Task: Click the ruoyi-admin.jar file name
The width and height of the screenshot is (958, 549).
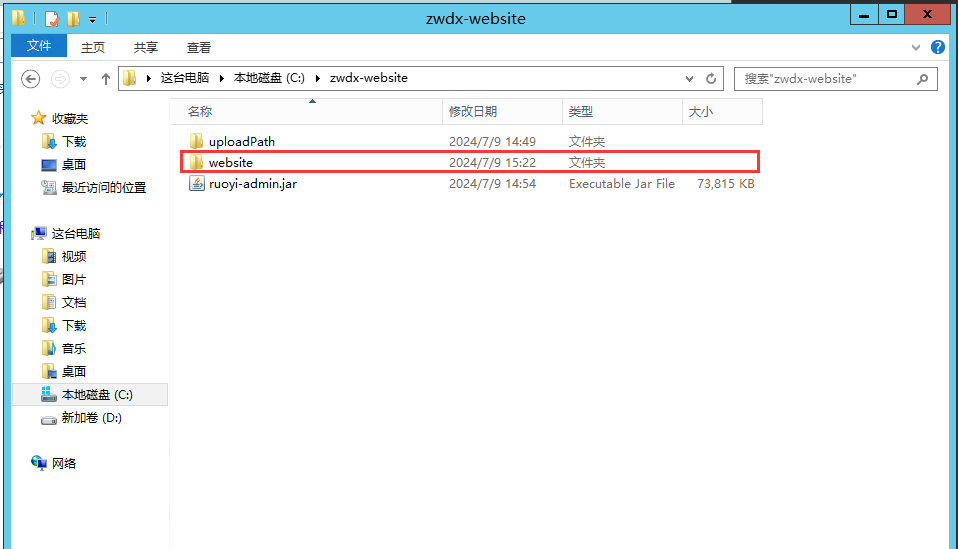Action: [253, 184]
